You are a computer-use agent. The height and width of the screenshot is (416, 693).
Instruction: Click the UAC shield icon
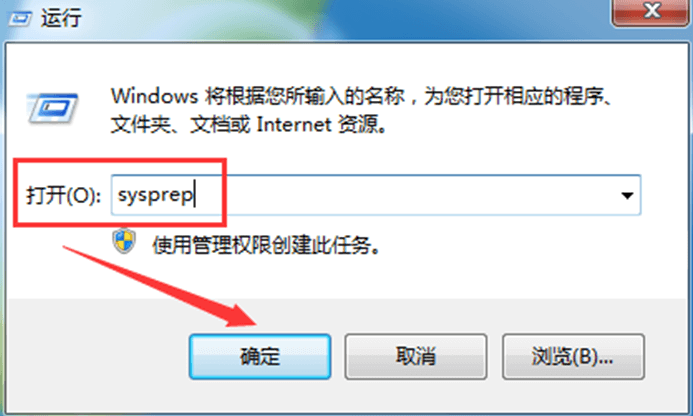click(x=124, y=241)
